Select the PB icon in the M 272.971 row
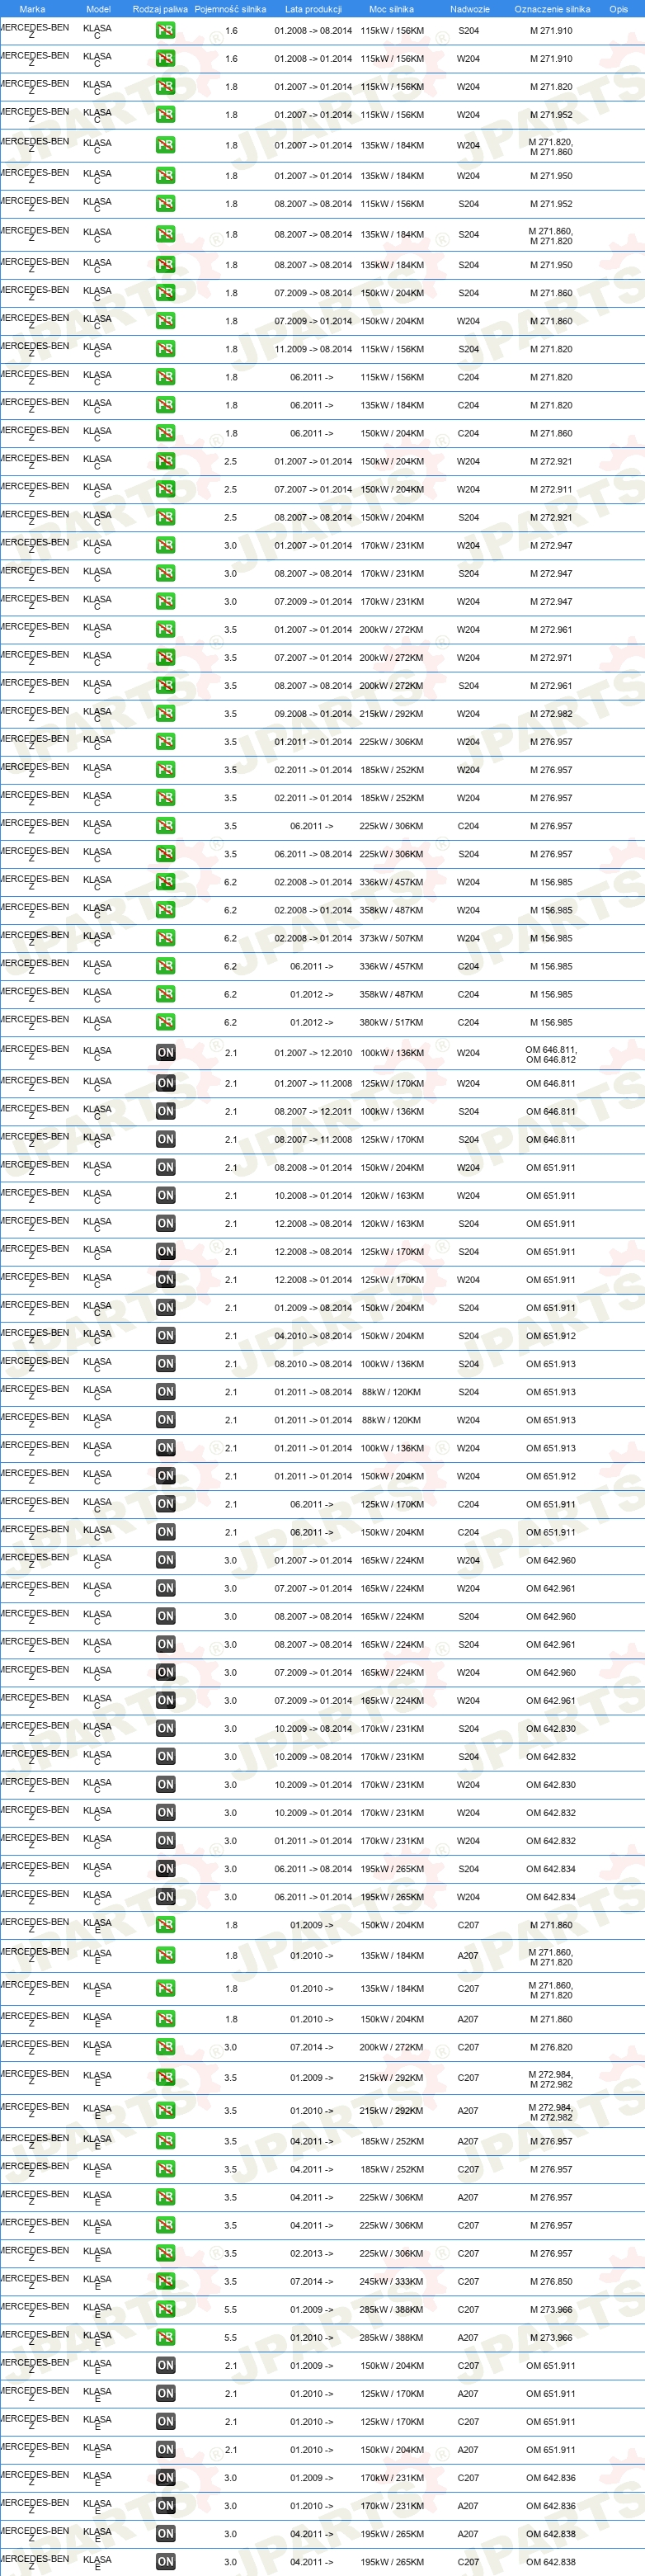The image size is (645, 2576). point(165,658)
